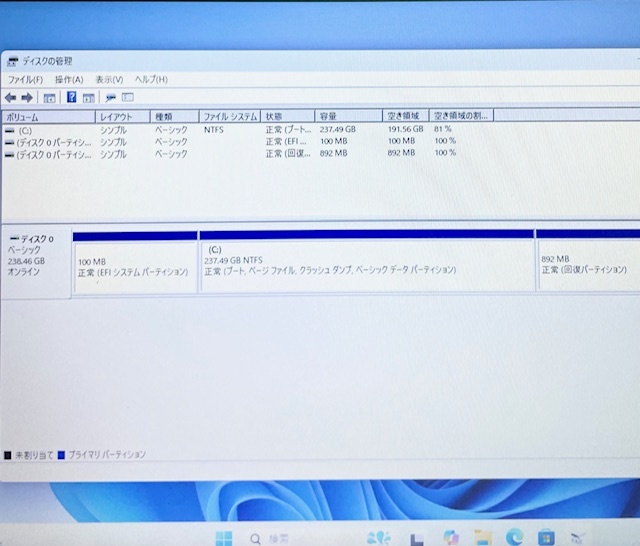Viewport: 640px width, 546px height.
Task: Sort by 容量 column header
Action: pos(349,116)
